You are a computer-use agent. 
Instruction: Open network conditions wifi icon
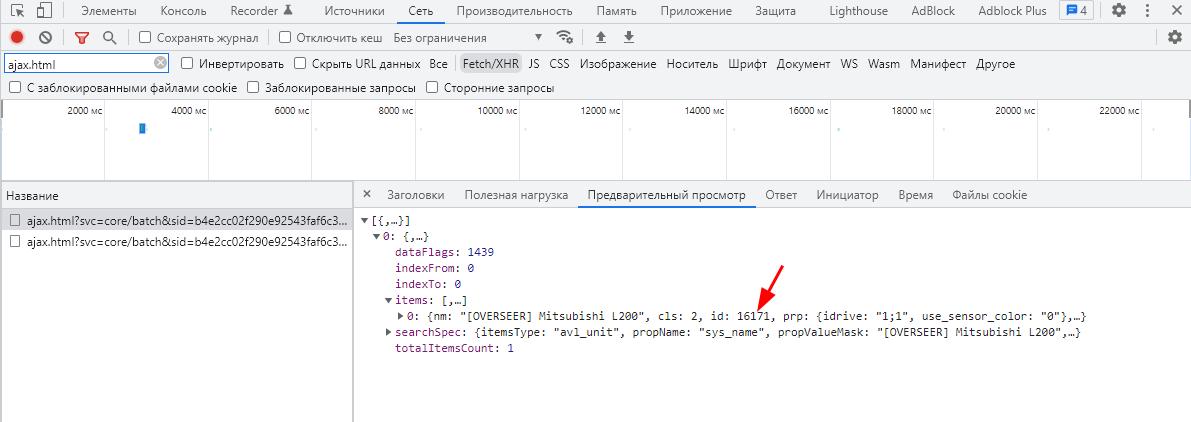tap(564, 37)
